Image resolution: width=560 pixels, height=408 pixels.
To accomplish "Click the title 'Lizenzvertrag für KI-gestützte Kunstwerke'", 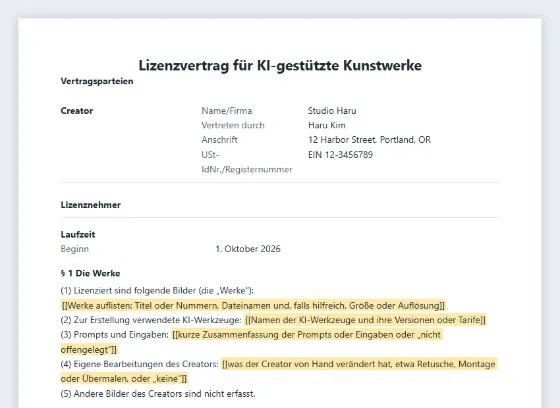I will tap(280, 65).
